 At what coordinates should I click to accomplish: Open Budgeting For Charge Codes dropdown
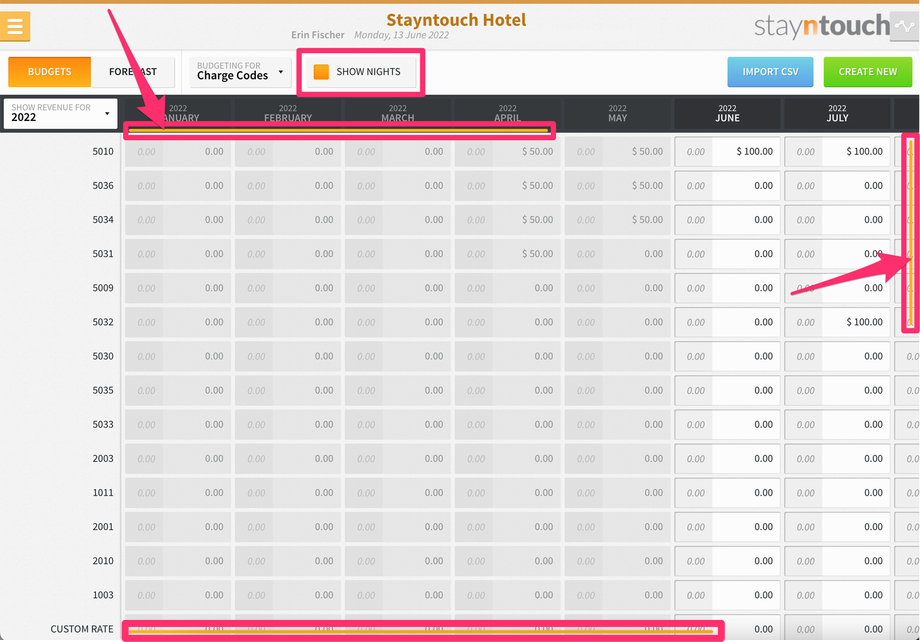click(x=241, y=71)
